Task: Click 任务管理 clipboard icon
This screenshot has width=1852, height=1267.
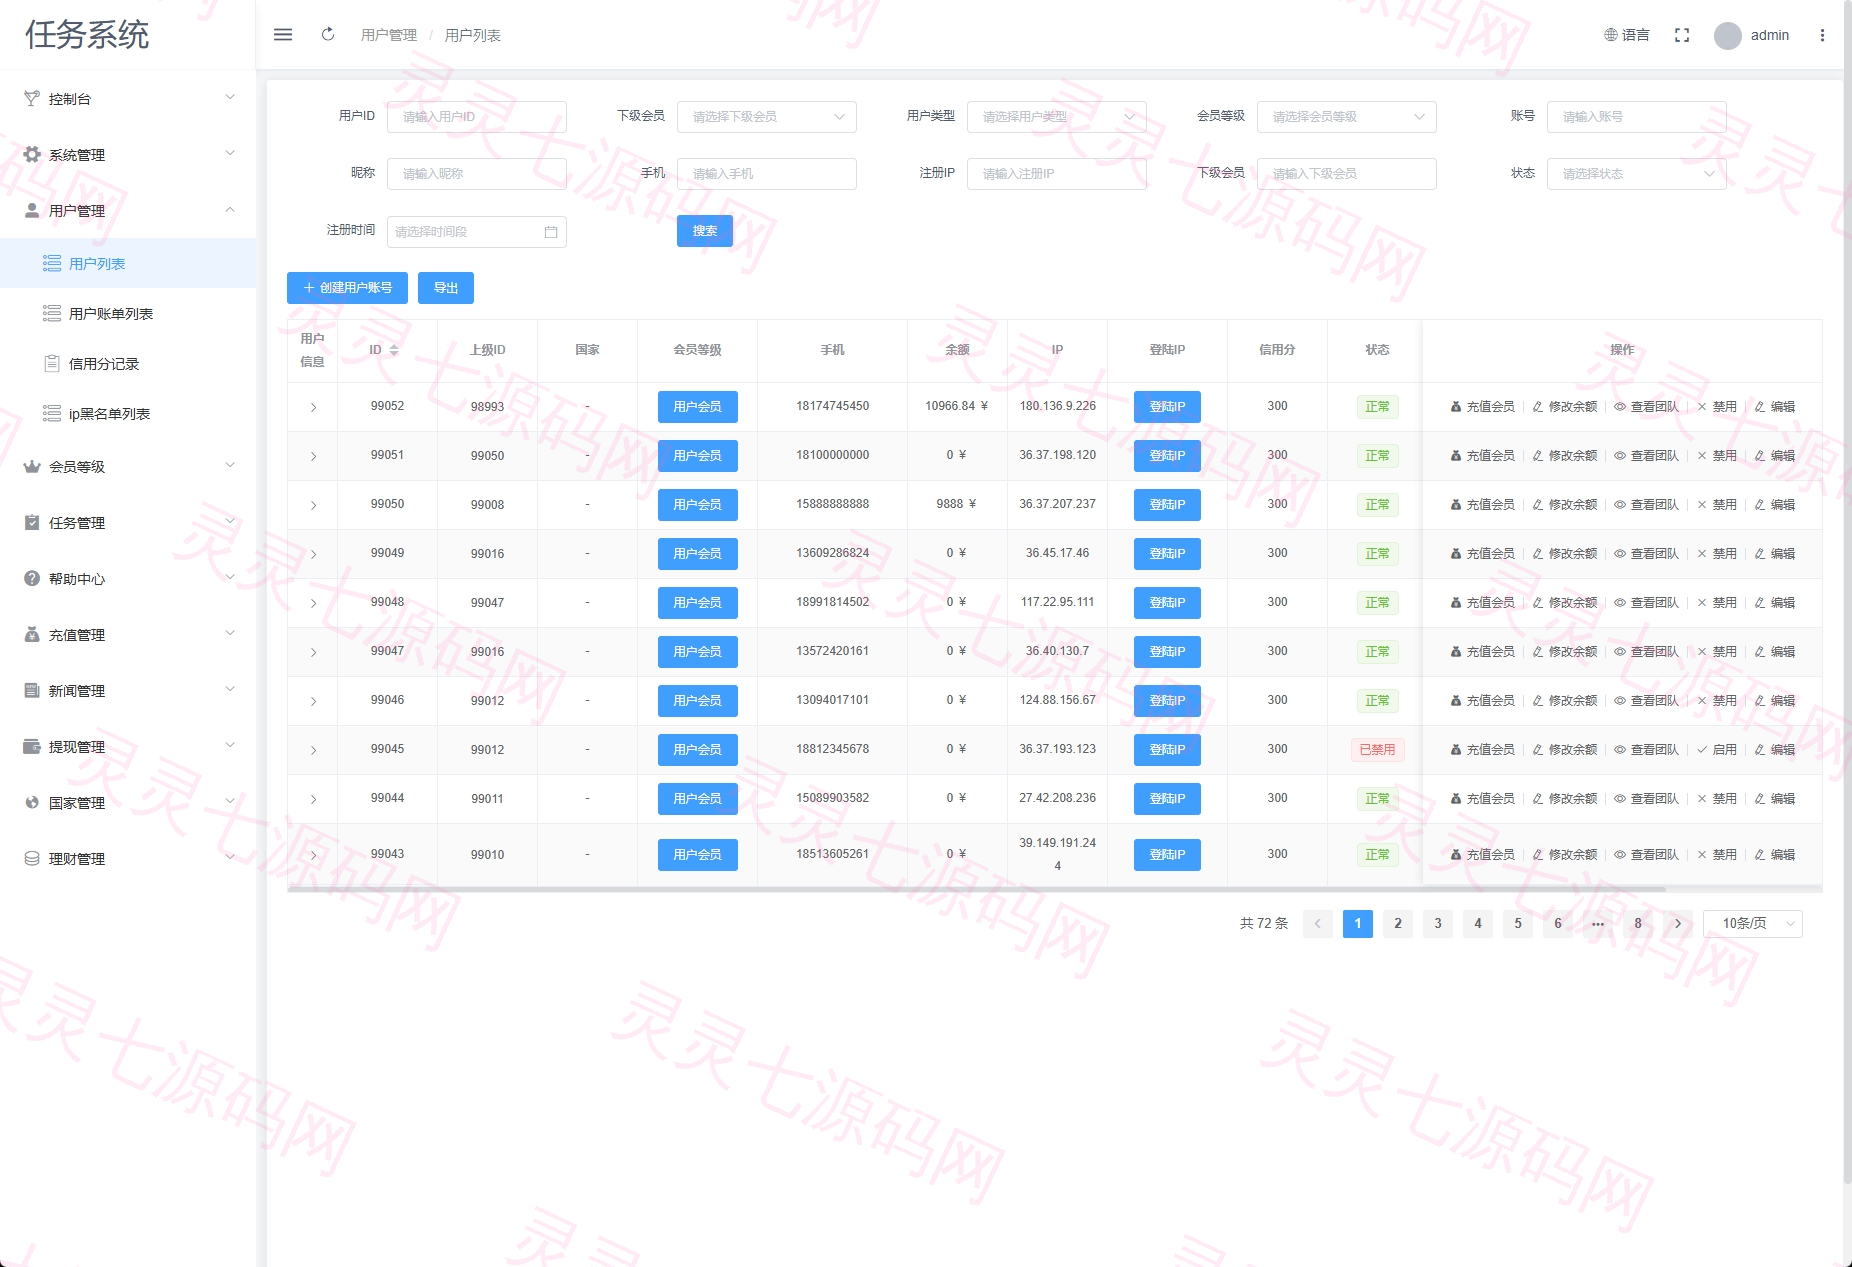Action: (32, 522)
